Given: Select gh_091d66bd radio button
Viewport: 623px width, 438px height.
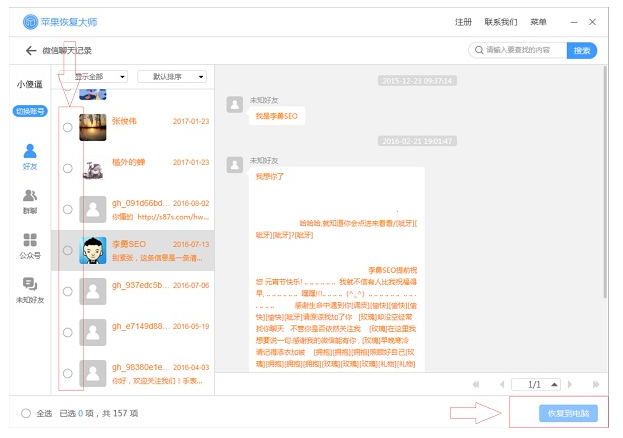Looking at the screenshot, I should coord(68,209).
